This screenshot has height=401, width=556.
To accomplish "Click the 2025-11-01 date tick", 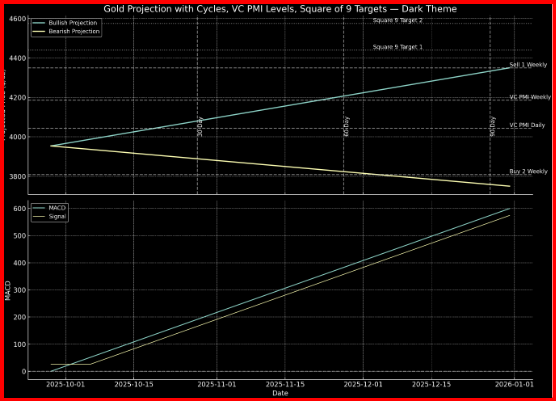I will 217,385.
